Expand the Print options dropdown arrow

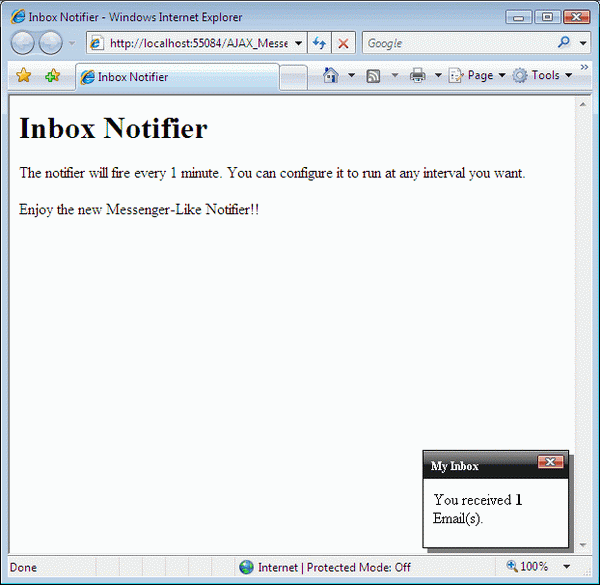click(x=438, y=75)
